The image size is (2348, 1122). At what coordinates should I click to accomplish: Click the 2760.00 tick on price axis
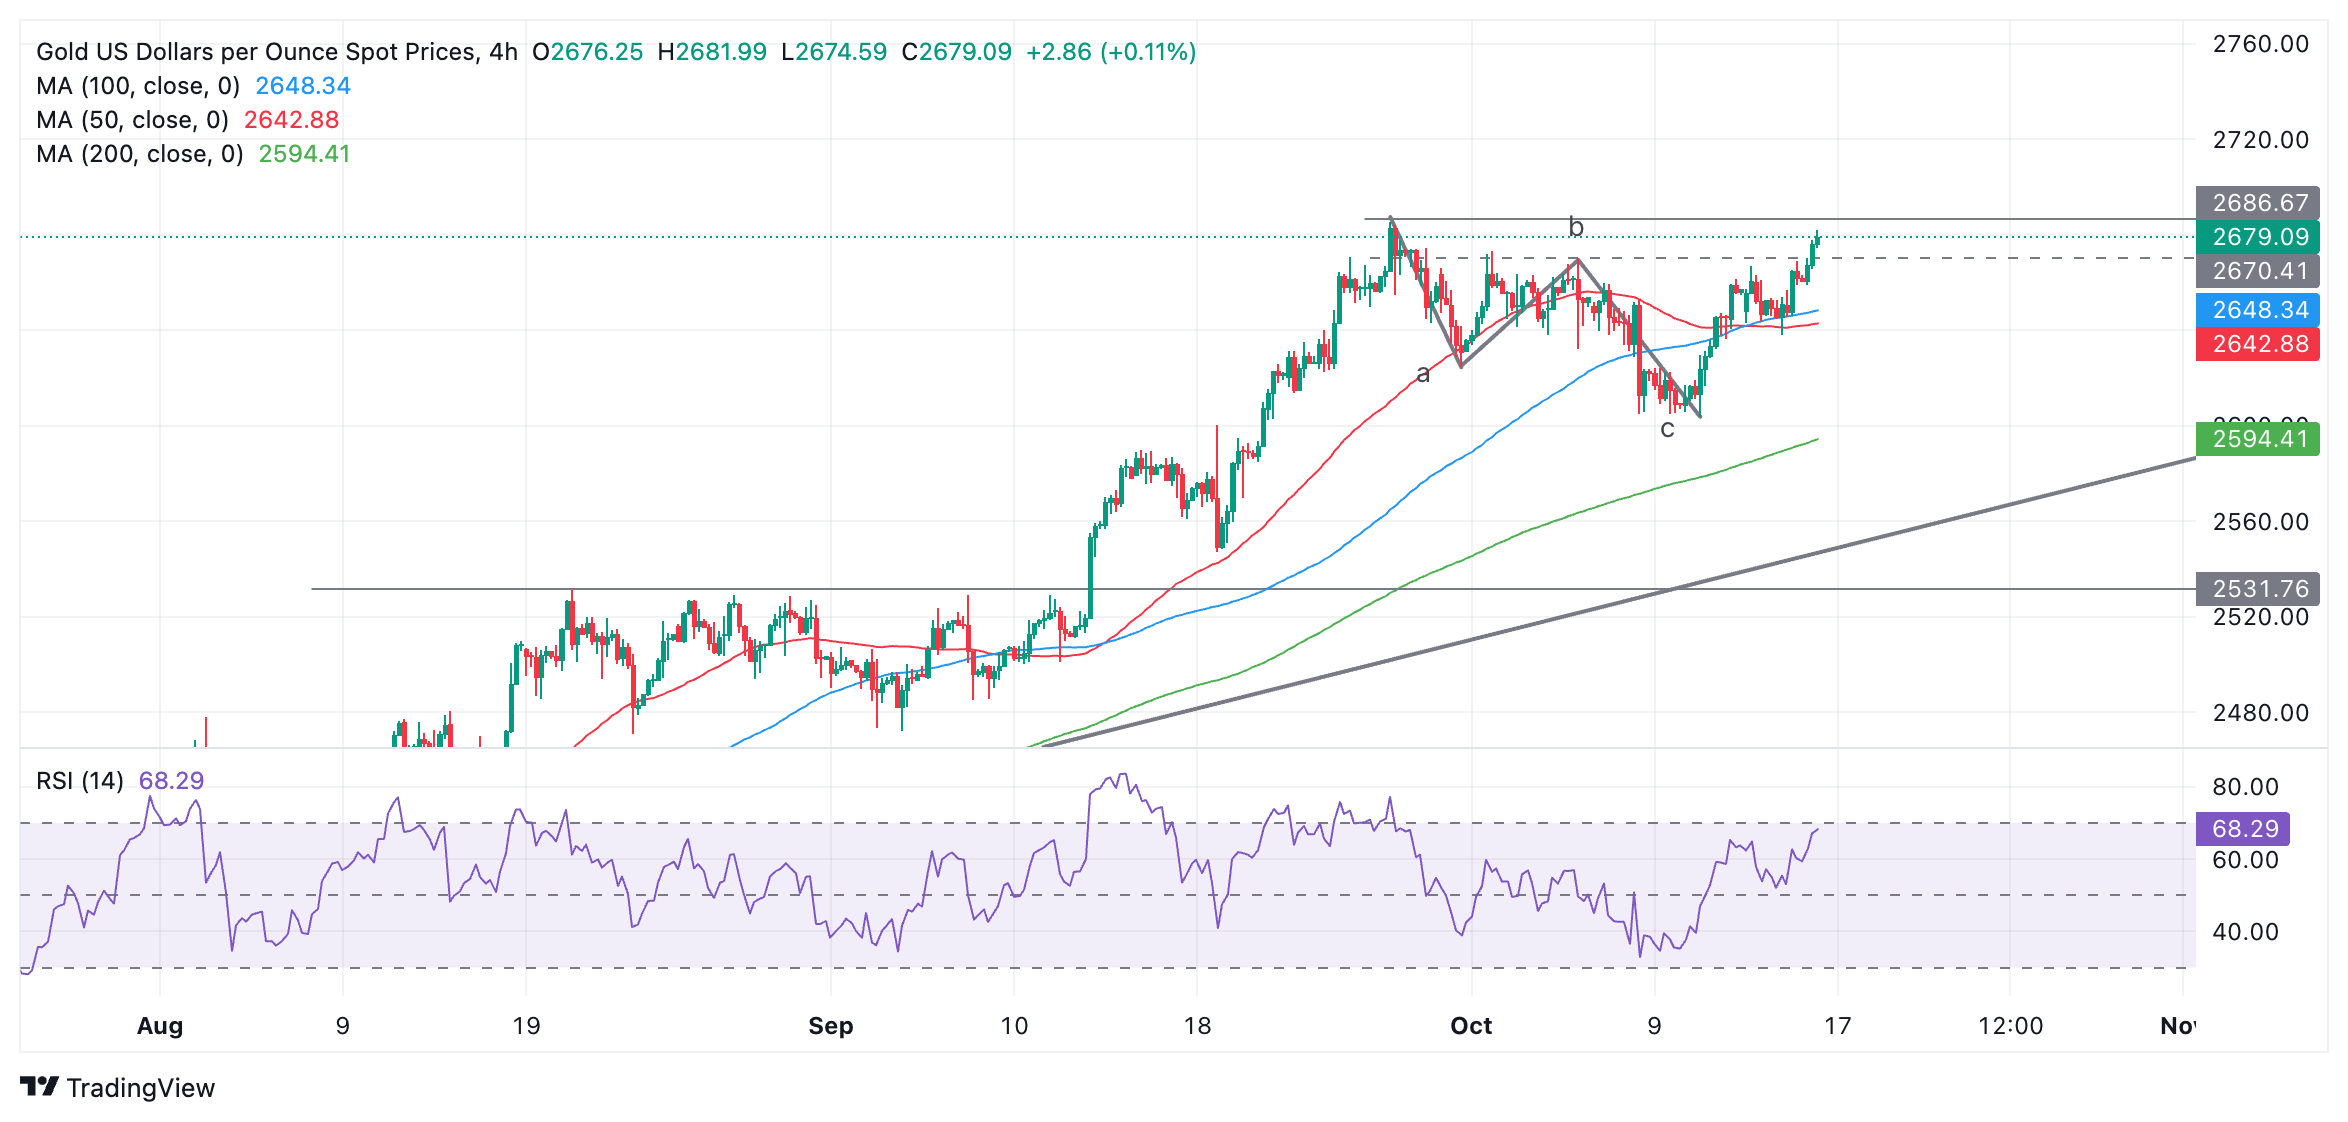tap(2260, 44)
